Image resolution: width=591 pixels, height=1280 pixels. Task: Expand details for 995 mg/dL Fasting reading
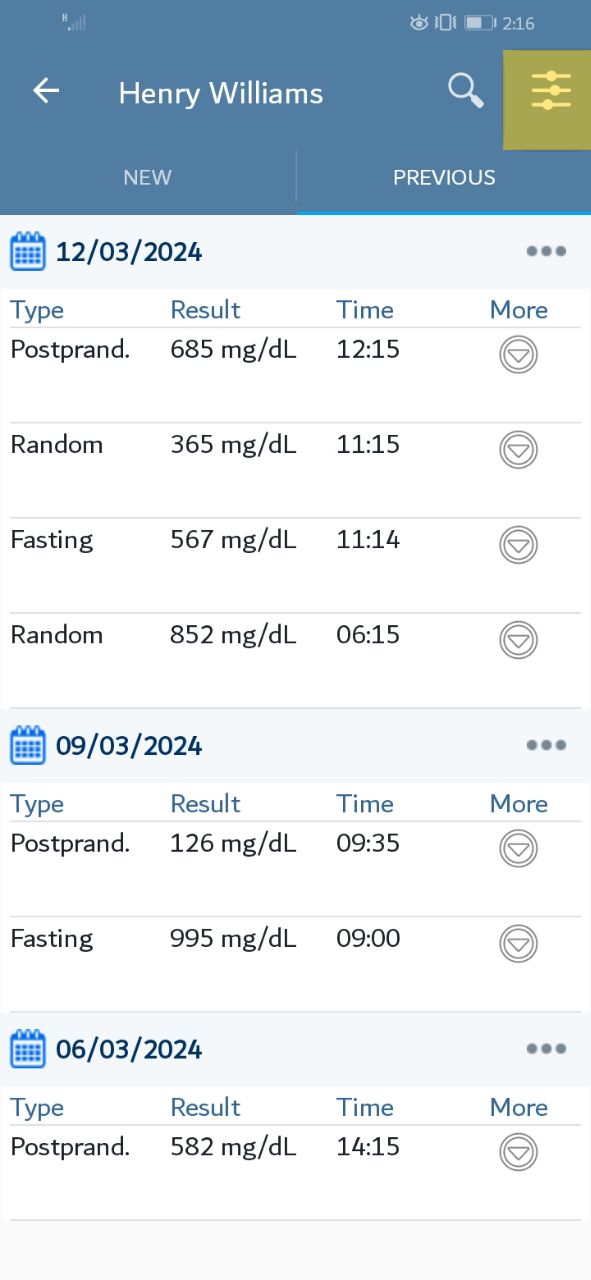point(518,944)
